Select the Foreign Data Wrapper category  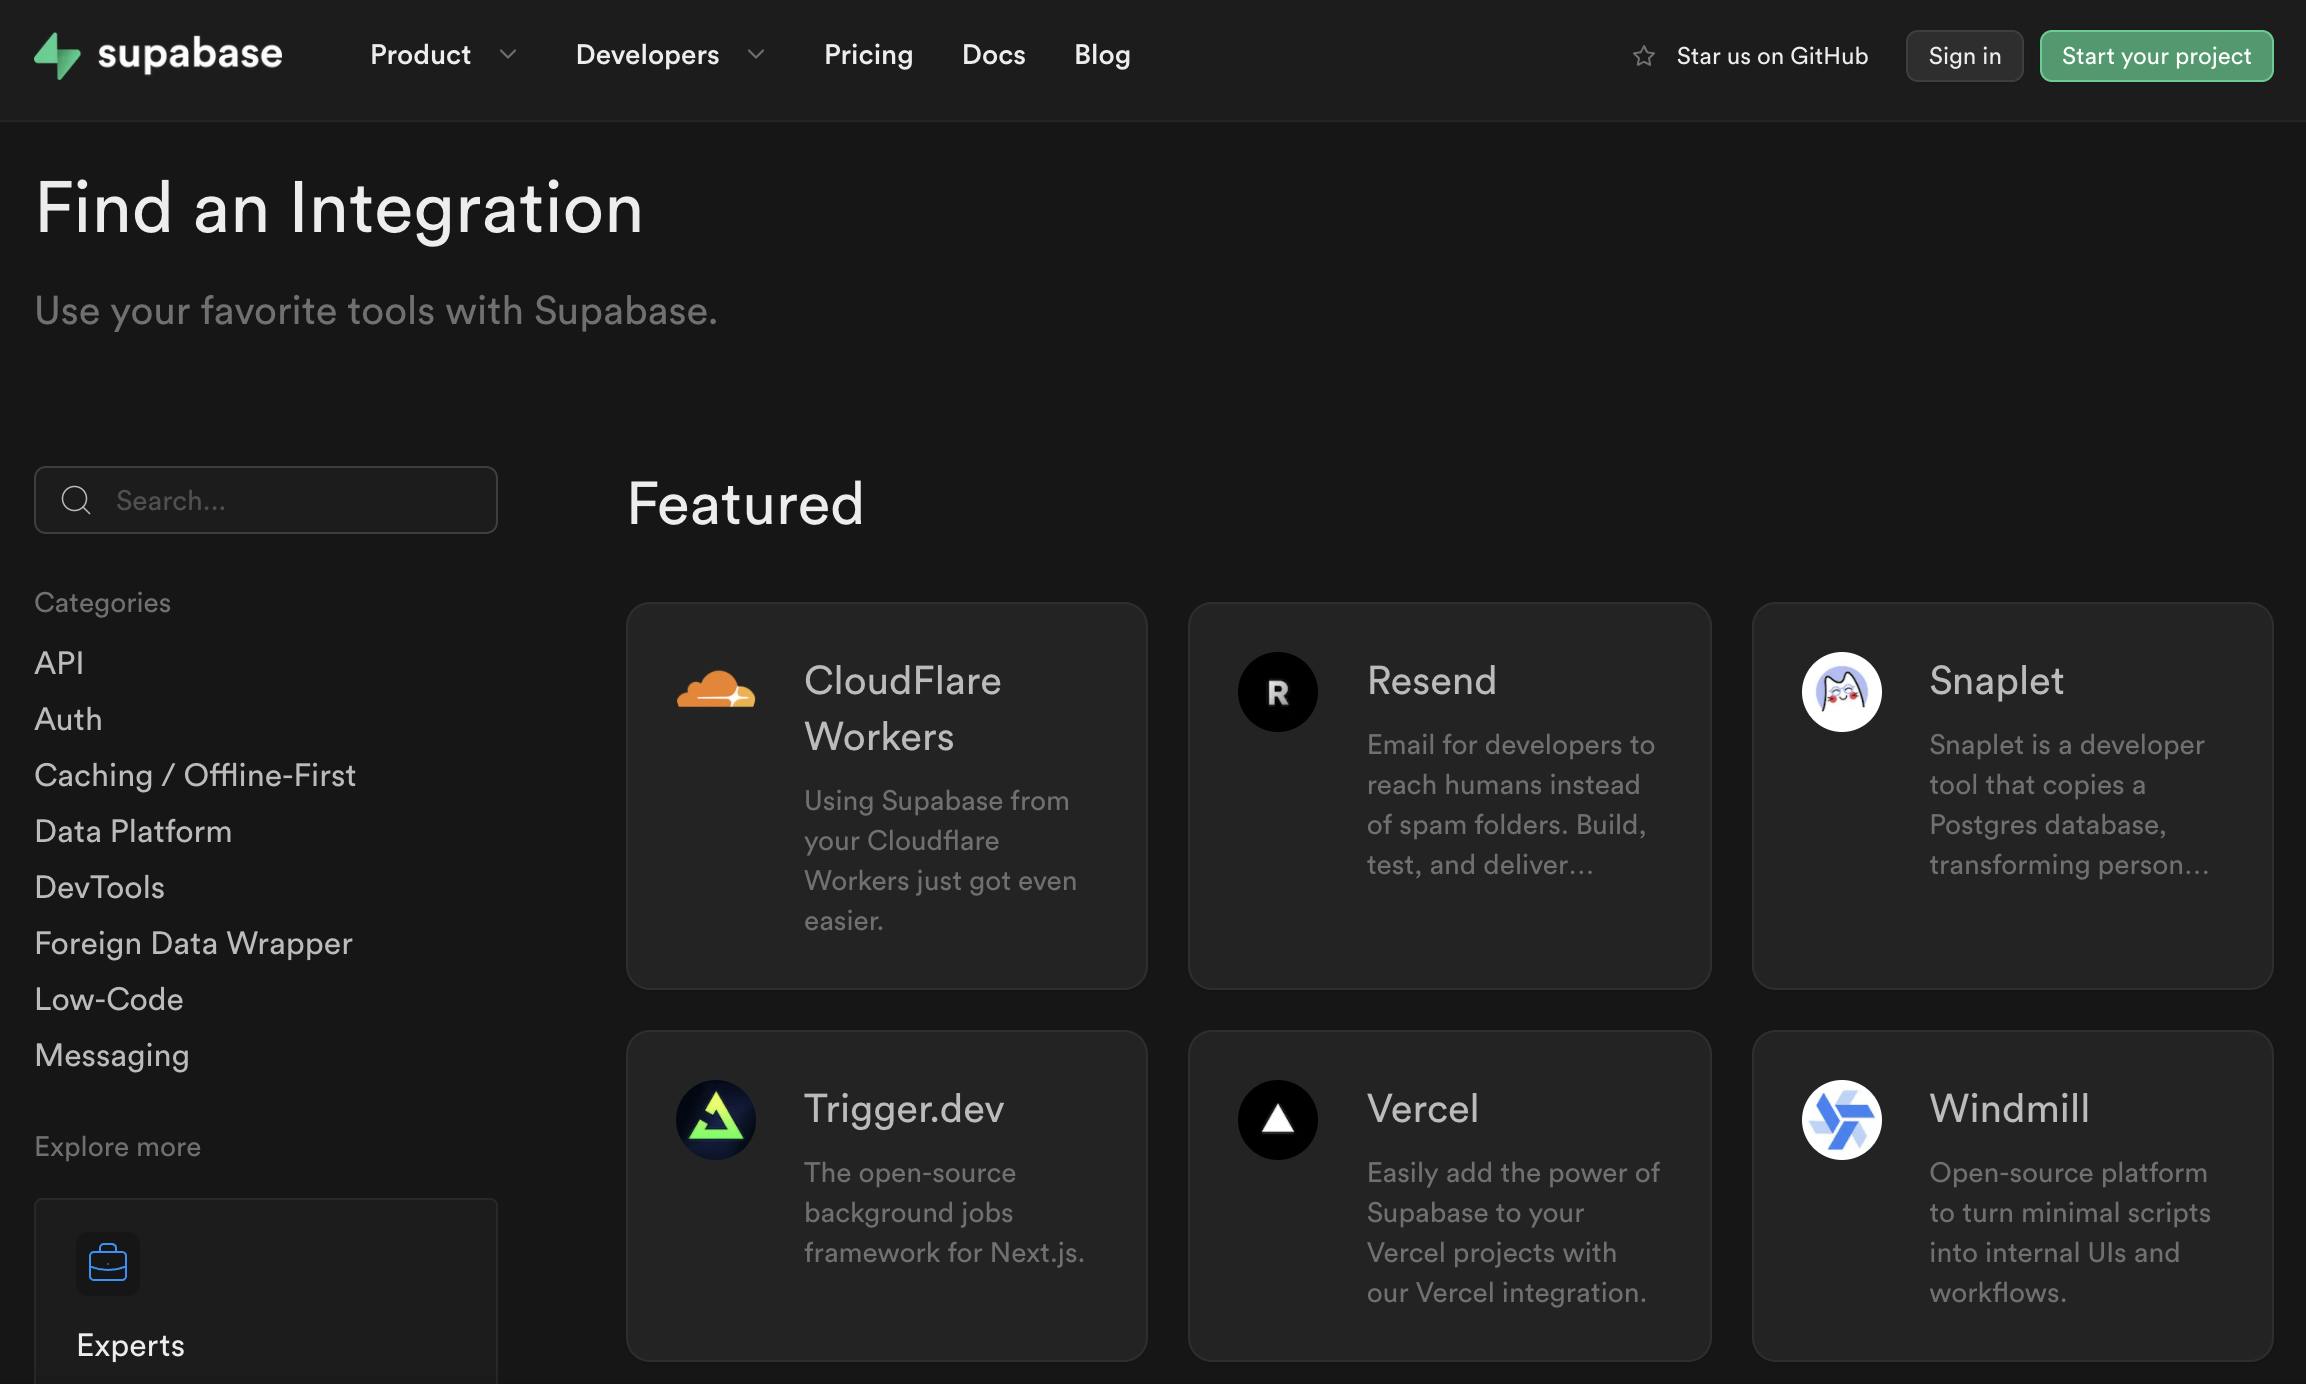pos(193,943)
